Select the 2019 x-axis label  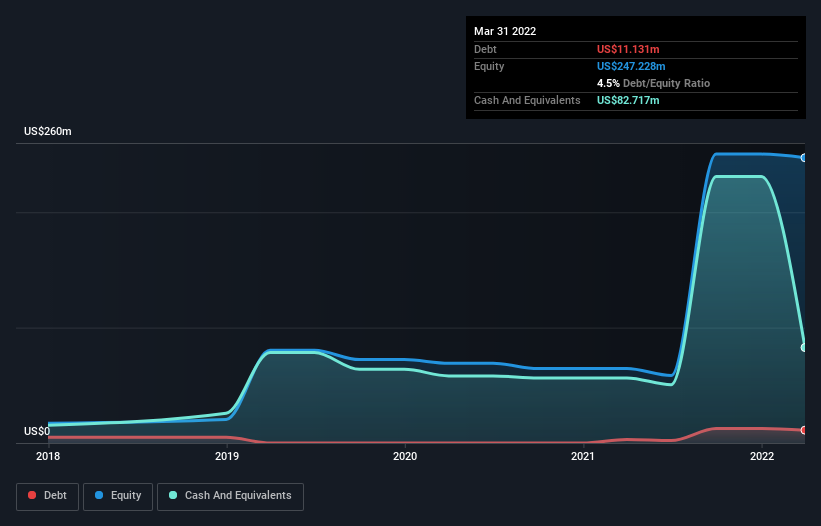click(x=227, y=456)
